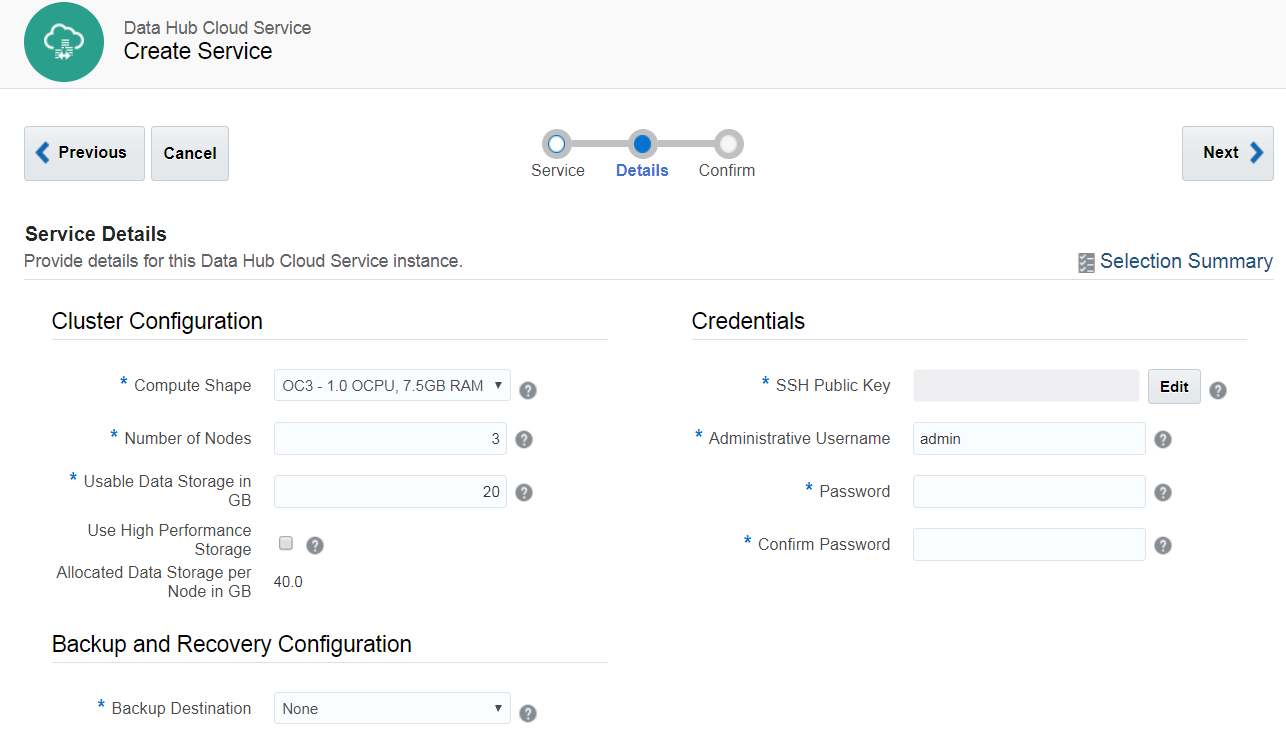
Task: Click the Selection Summary grid icon
Action: pyautogui.click(x=1086, y=261)
